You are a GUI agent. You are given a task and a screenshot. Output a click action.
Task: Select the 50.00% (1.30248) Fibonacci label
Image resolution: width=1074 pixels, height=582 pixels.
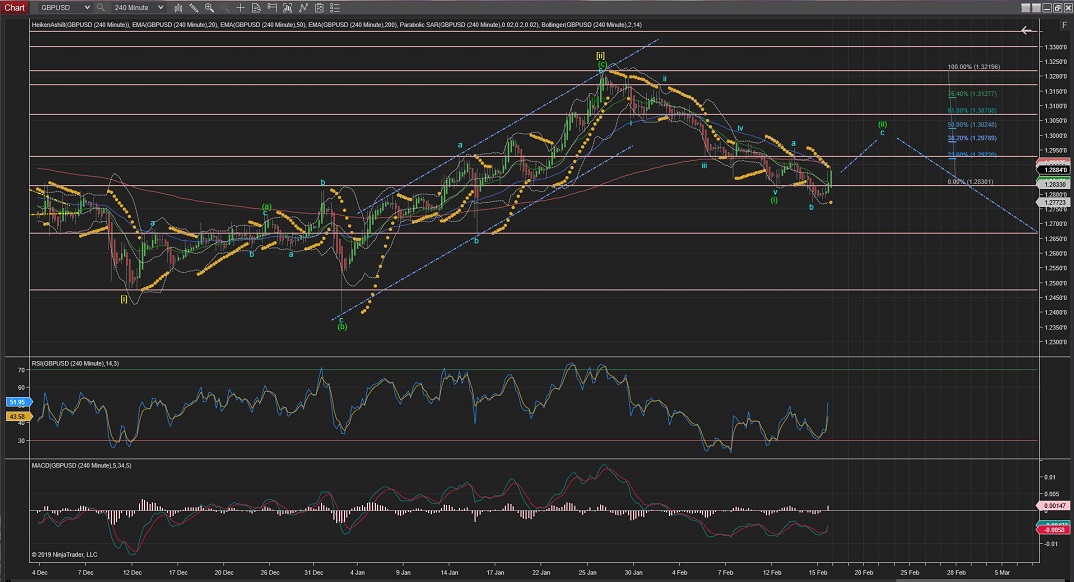click(x=973, y=125)
